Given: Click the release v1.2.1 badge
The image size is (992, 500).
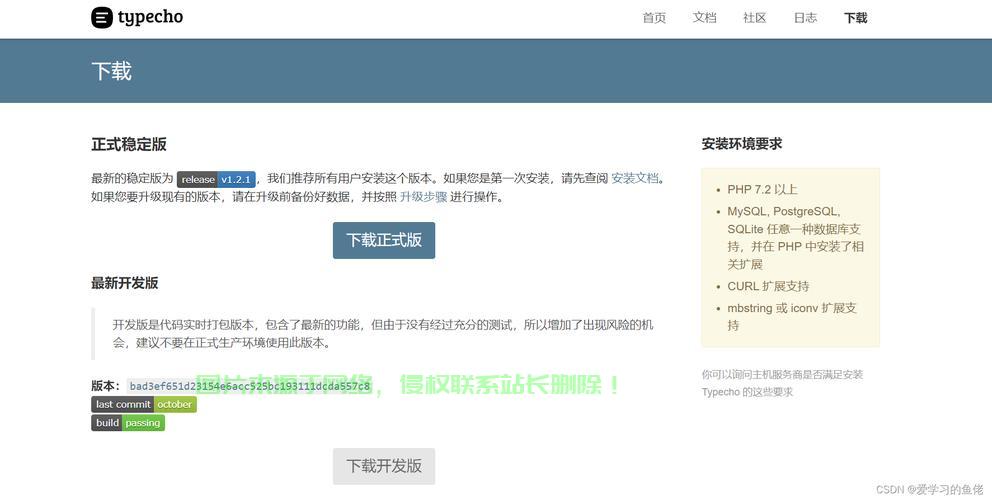Looking at the screenshot, I should point(216,179).
